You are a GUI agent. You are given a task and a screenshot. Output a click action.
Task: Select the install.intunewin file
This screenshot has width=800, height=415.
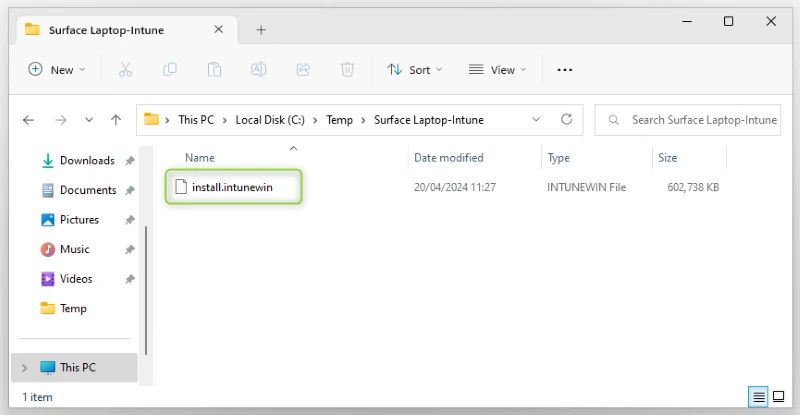point(234,187)
